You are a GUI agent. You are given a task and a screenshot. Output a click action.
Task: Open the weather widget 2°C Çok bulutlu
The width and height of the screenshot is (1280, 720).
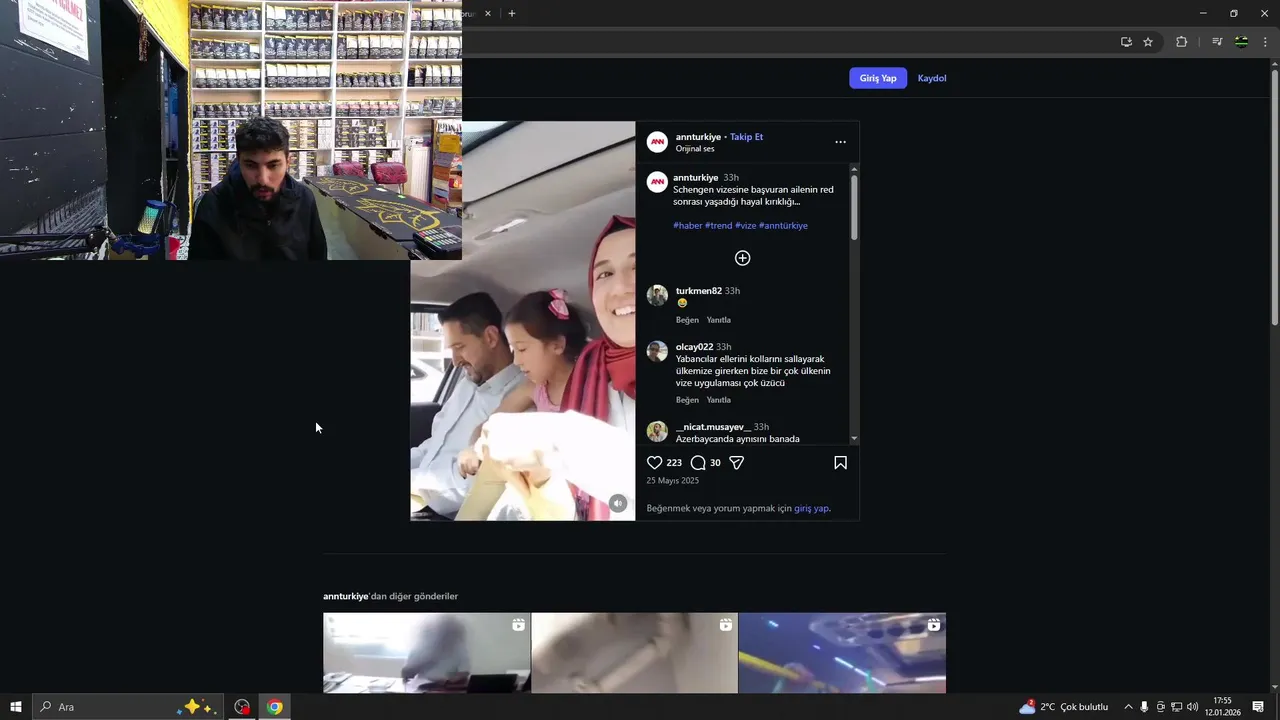pyautogui.click(x=1064, y=707)
